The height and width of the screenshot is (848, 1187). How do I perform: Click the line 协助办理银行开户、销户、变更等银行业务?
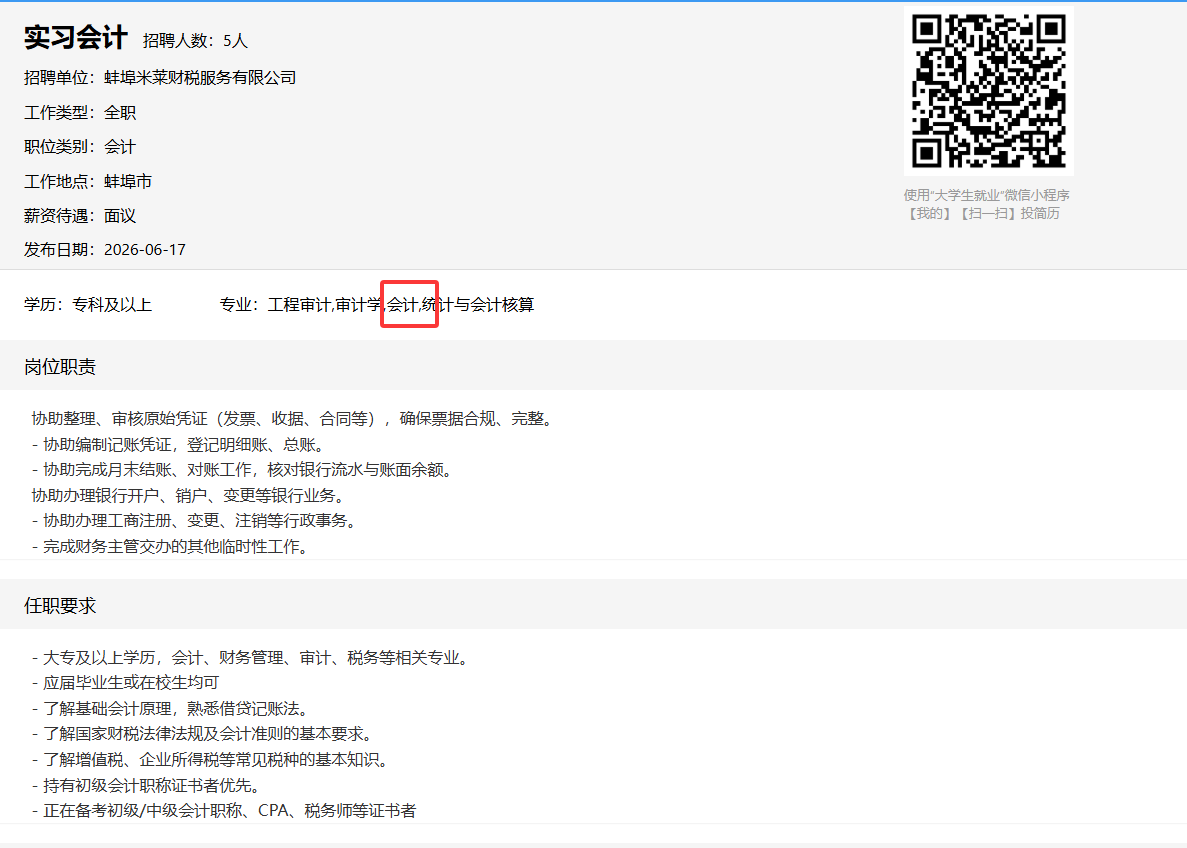[x=190, y=496]
